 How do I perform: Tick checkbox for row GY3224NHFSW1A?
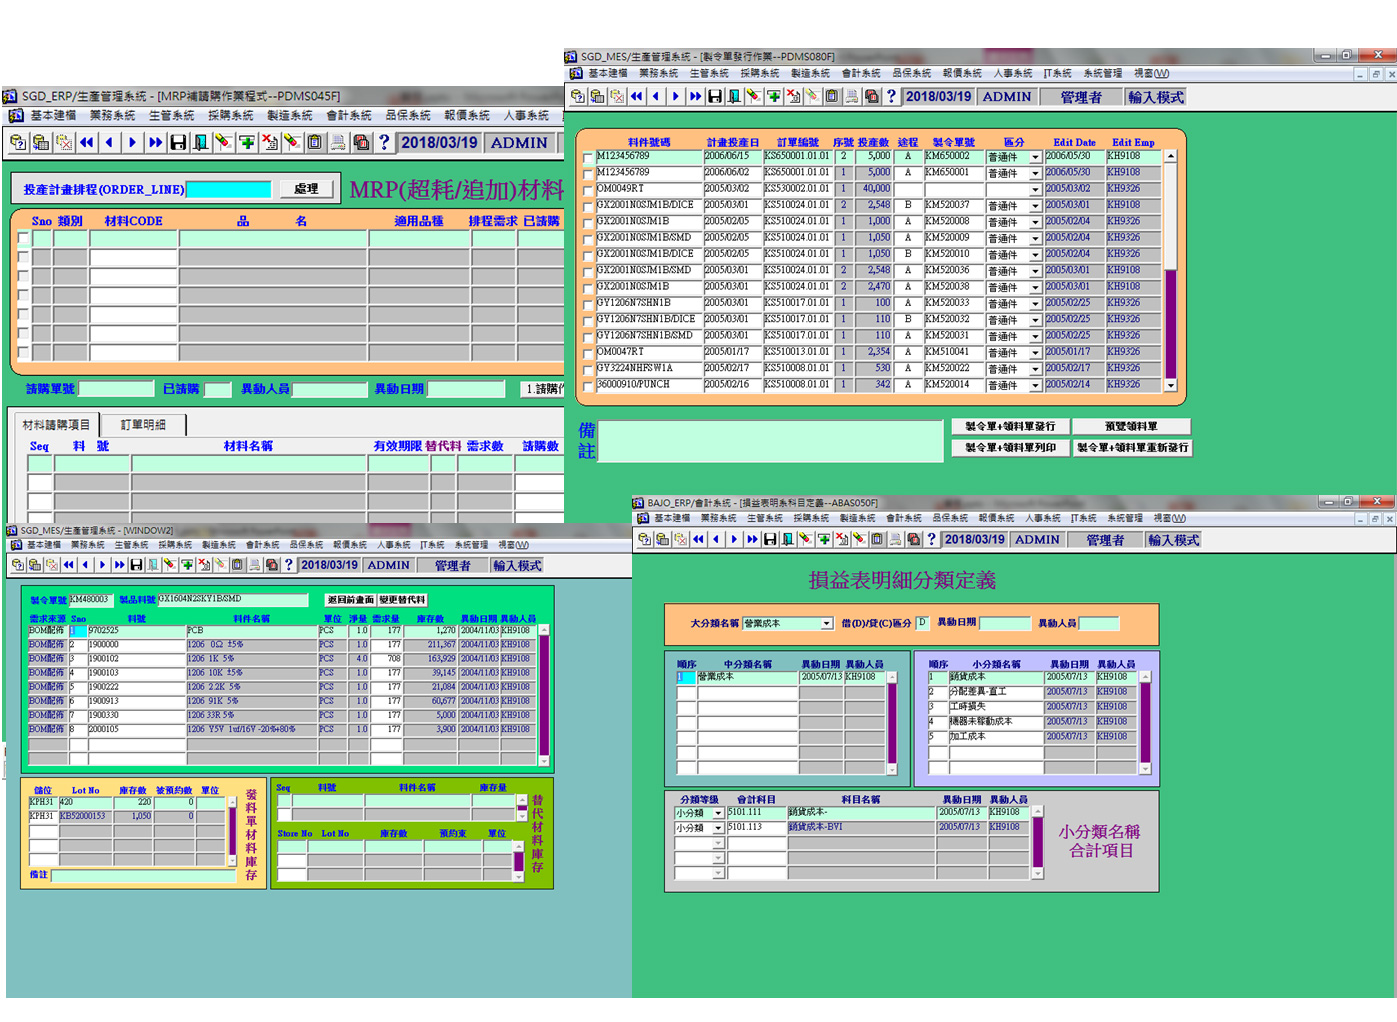click(x=588, y=369)
